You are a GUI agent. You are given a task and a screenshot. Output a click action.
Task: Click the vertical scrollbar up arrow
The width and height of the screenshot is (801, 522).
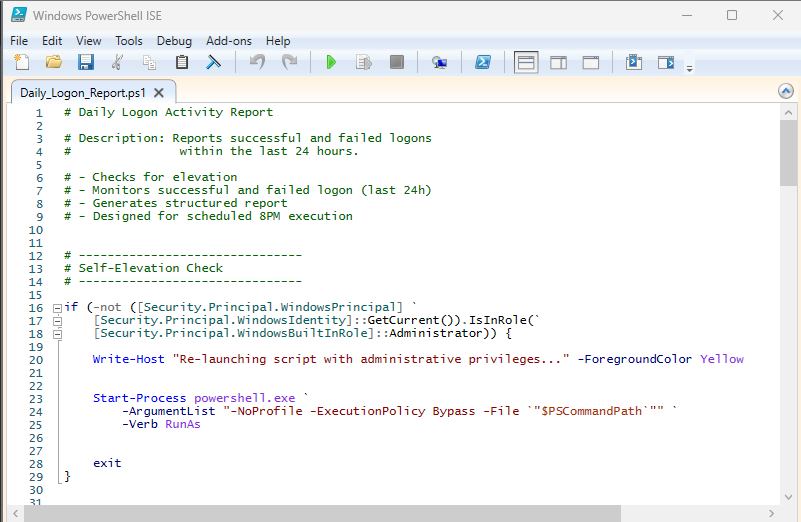(x=788, y=112)
